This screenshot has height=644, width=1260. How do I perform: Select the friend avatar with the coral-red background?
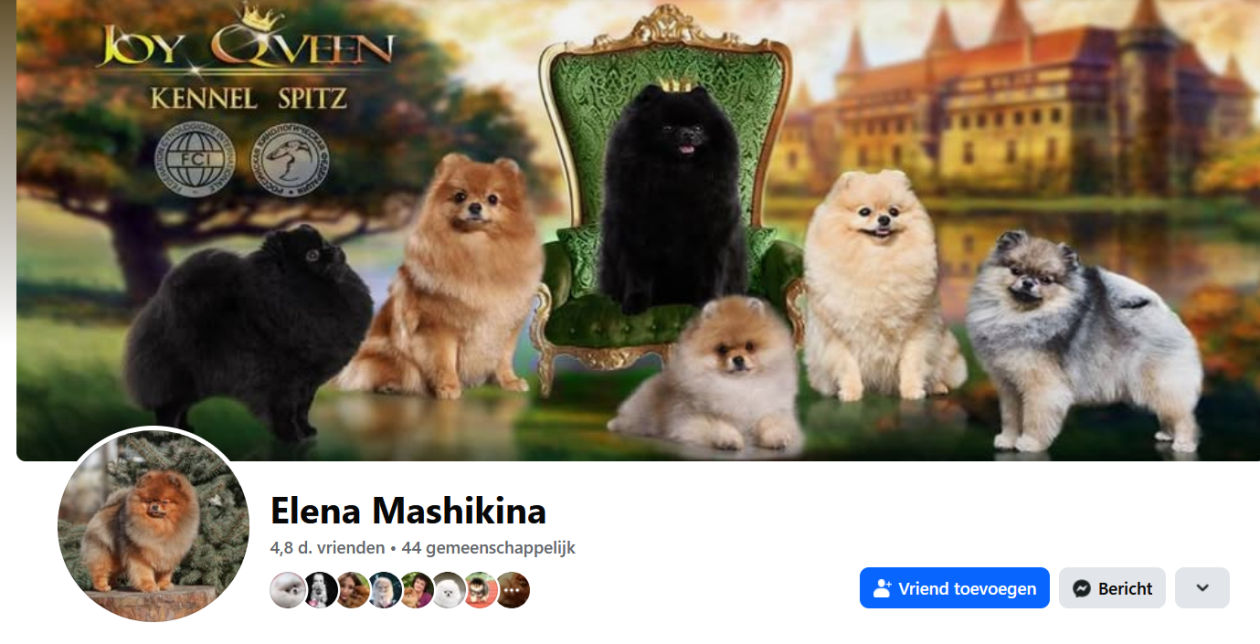coord(480,590)
